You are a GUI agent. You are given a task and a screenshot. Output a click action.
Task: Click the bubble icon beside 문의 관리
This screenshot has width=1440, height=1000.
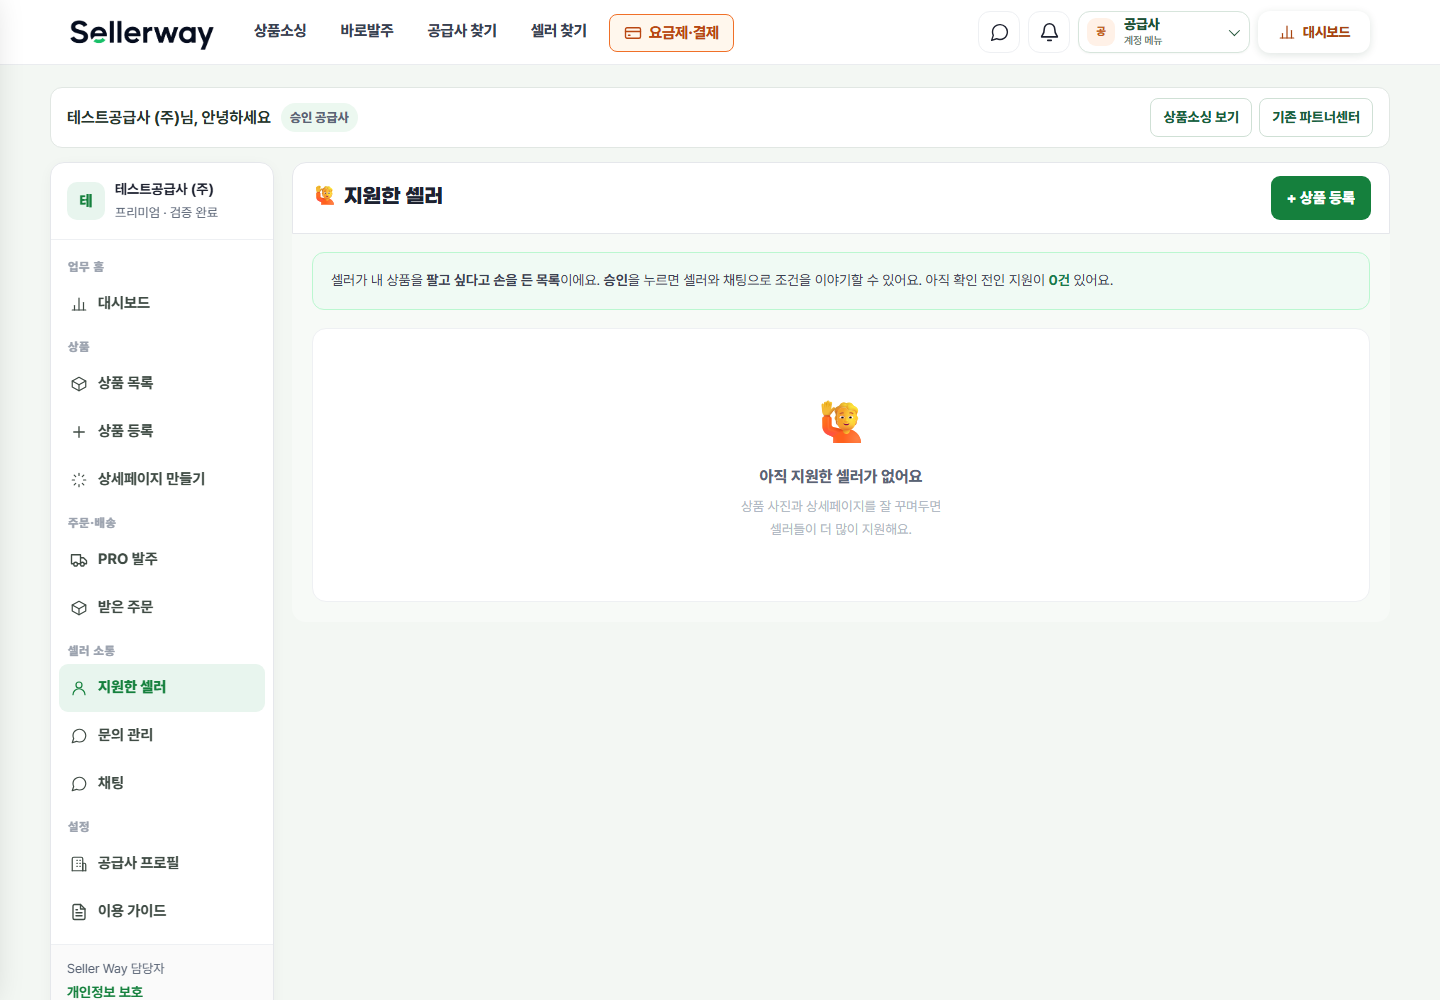(79, 736)
